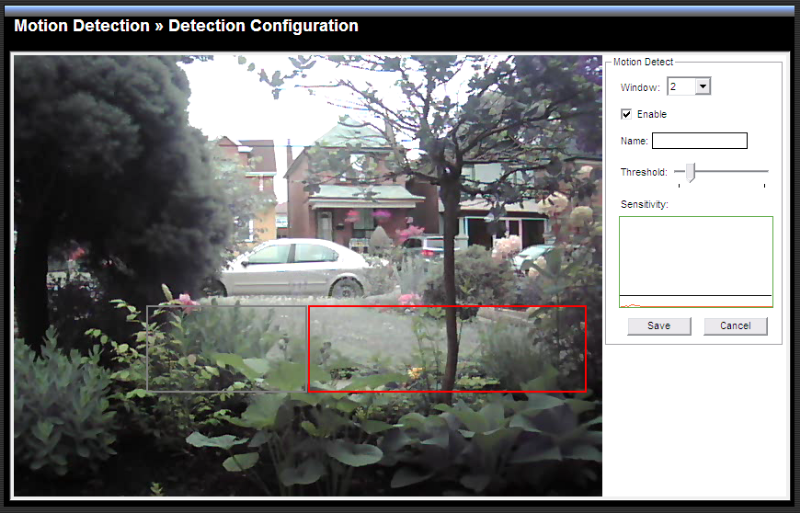800x513 pixels.
Task: Click the Name input field
Action: click(x=699, y=141)
